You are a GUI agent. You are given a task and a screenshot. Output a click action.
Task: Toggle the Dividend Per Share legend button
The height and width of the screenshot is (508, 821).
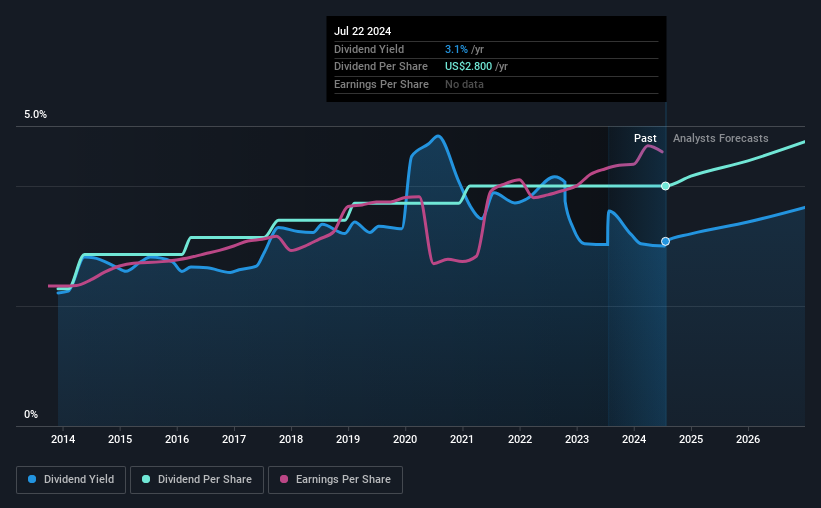coord(197,480)
